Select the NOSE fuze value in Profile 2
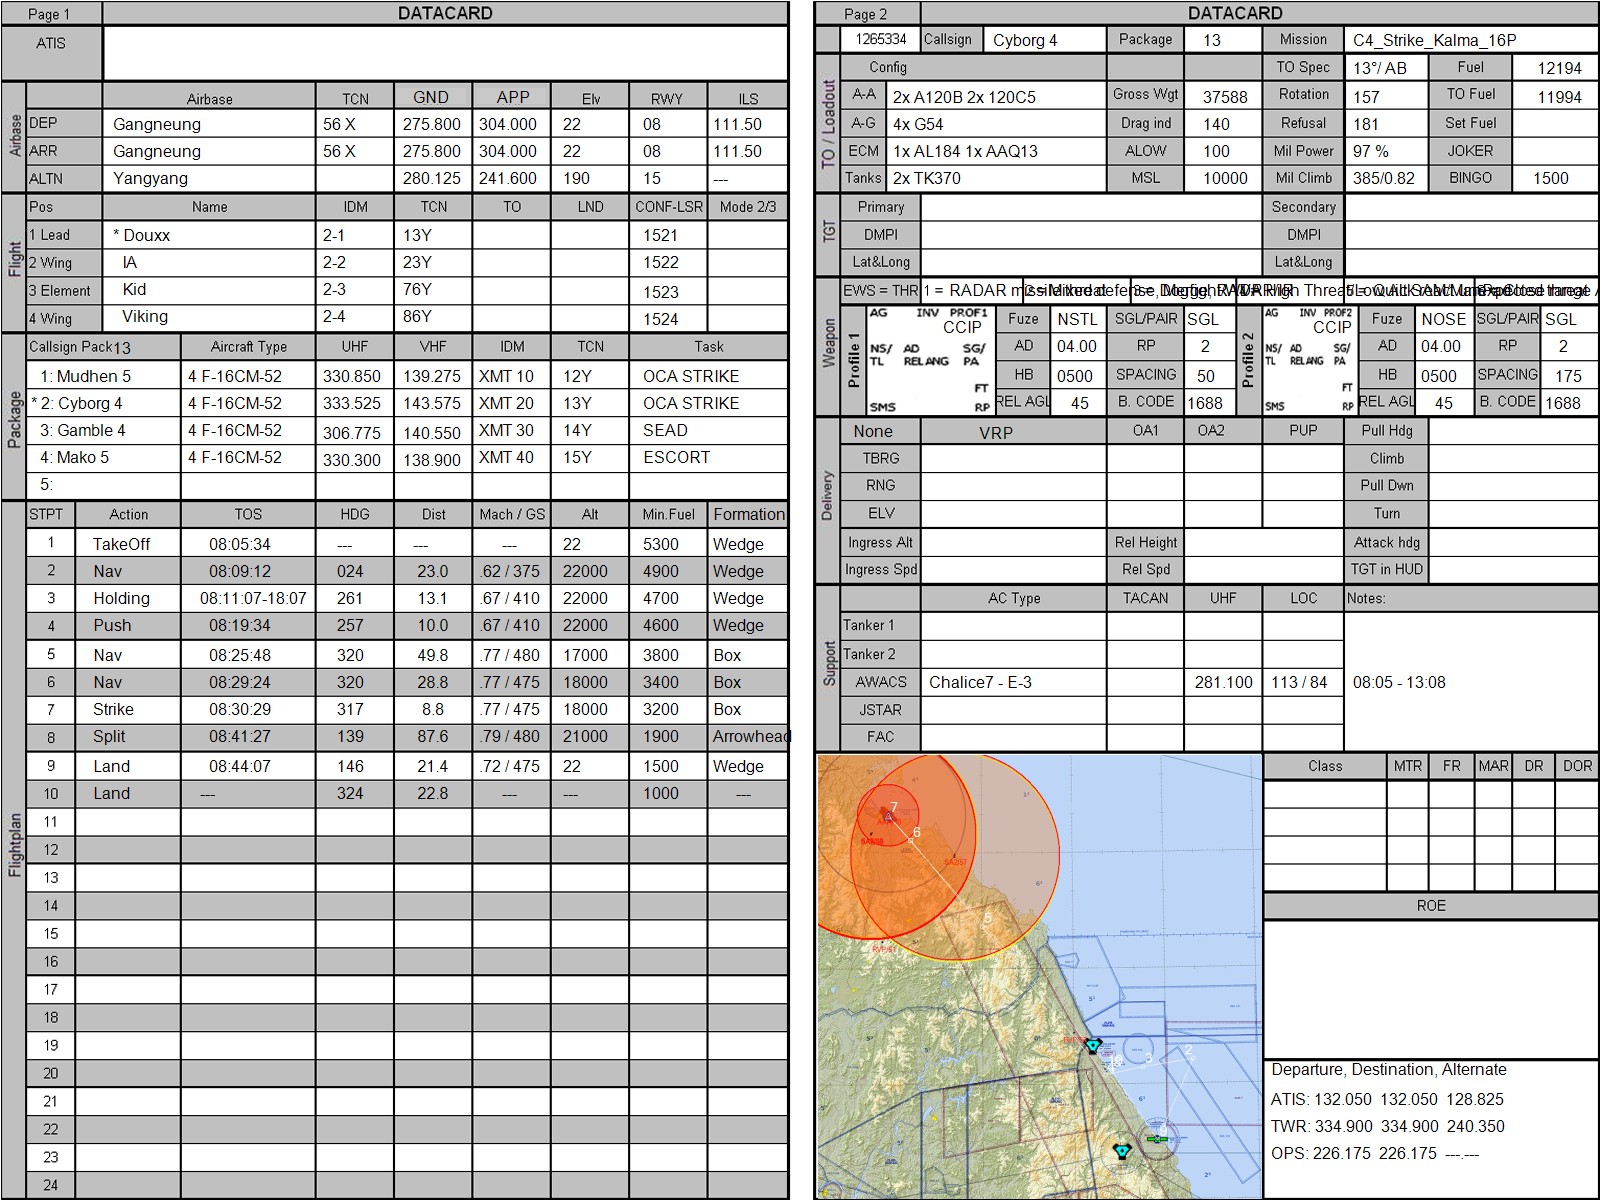The image size is (1600, 1200). (x=1443, y=319)
